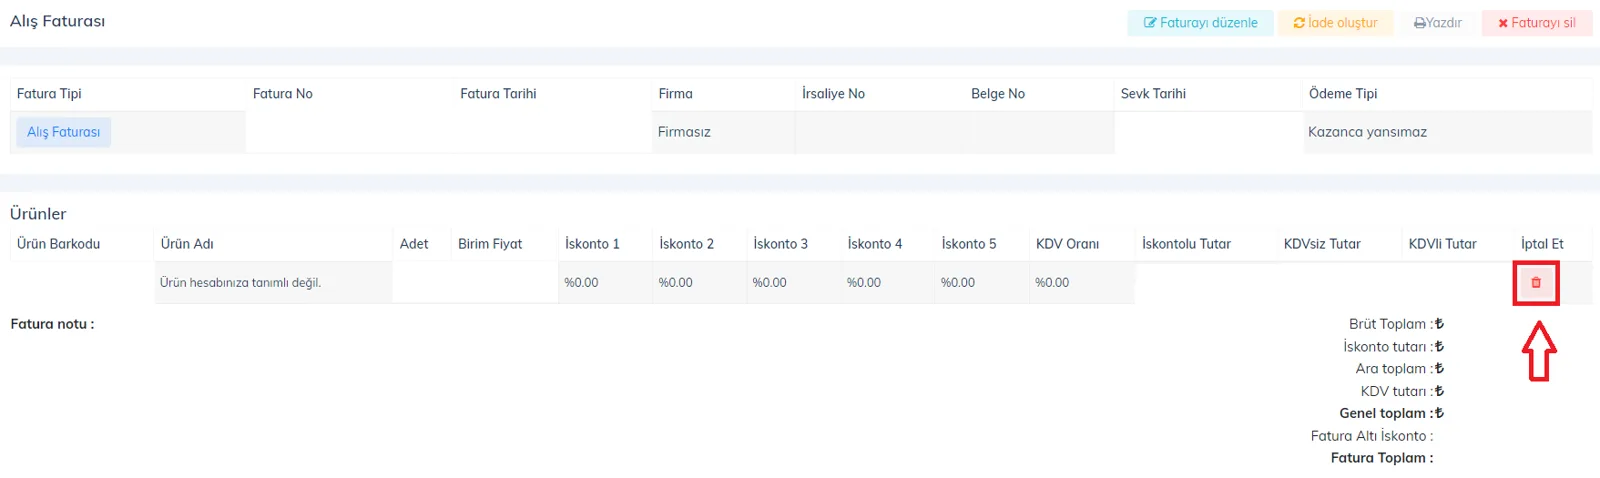This screenshot has width=1600, height=478.
Task: Click the Birim Fiyat column header
Action: click(490, 244)
